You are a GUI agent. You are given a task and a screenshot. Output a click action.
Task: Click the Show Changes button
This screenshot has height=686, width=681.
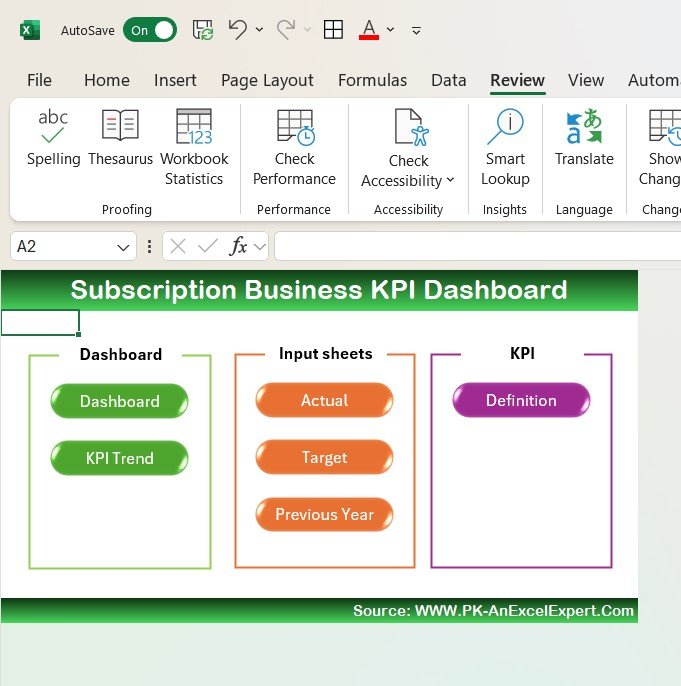click(660, 147)
